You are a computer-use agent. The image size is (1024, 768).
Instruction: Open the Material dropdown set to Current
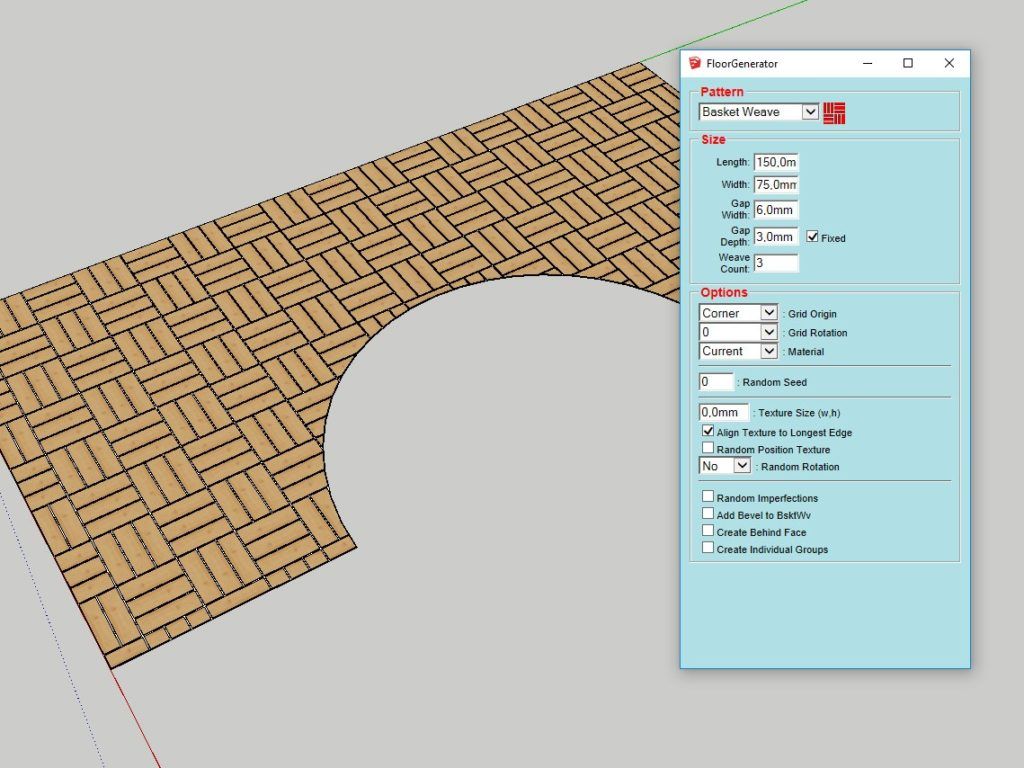(738, 351)
